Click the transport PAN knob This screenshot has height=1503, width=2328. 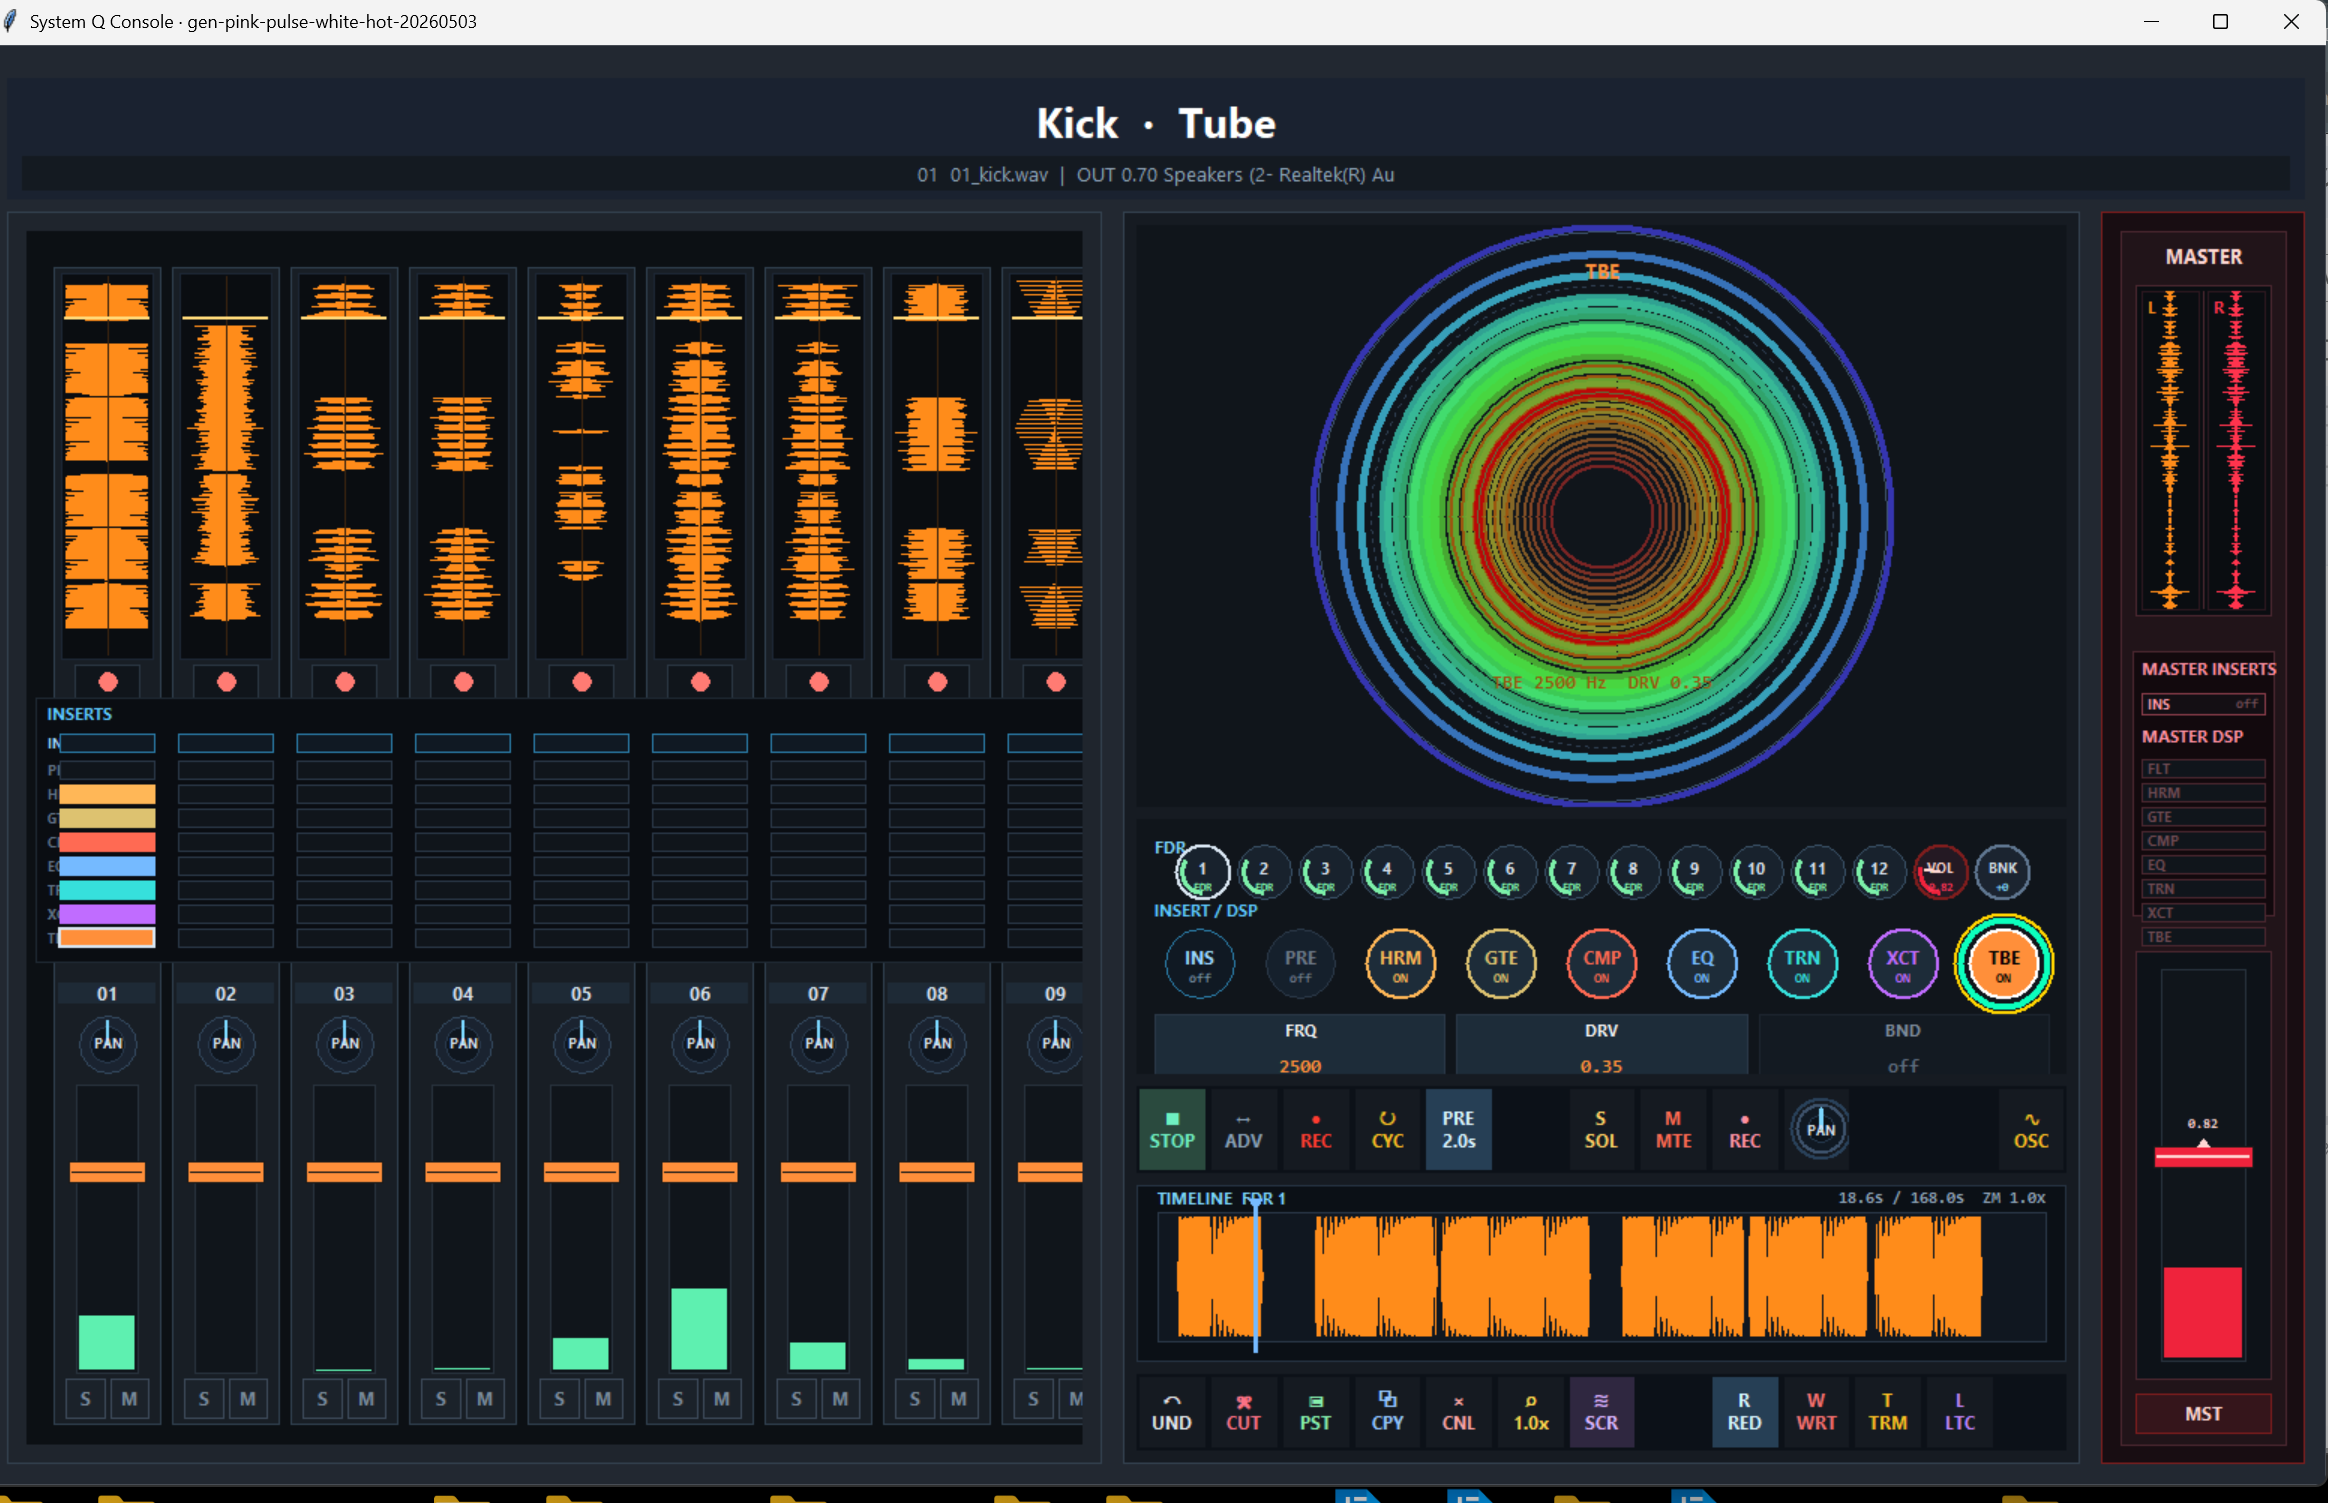[1820, 1129]
